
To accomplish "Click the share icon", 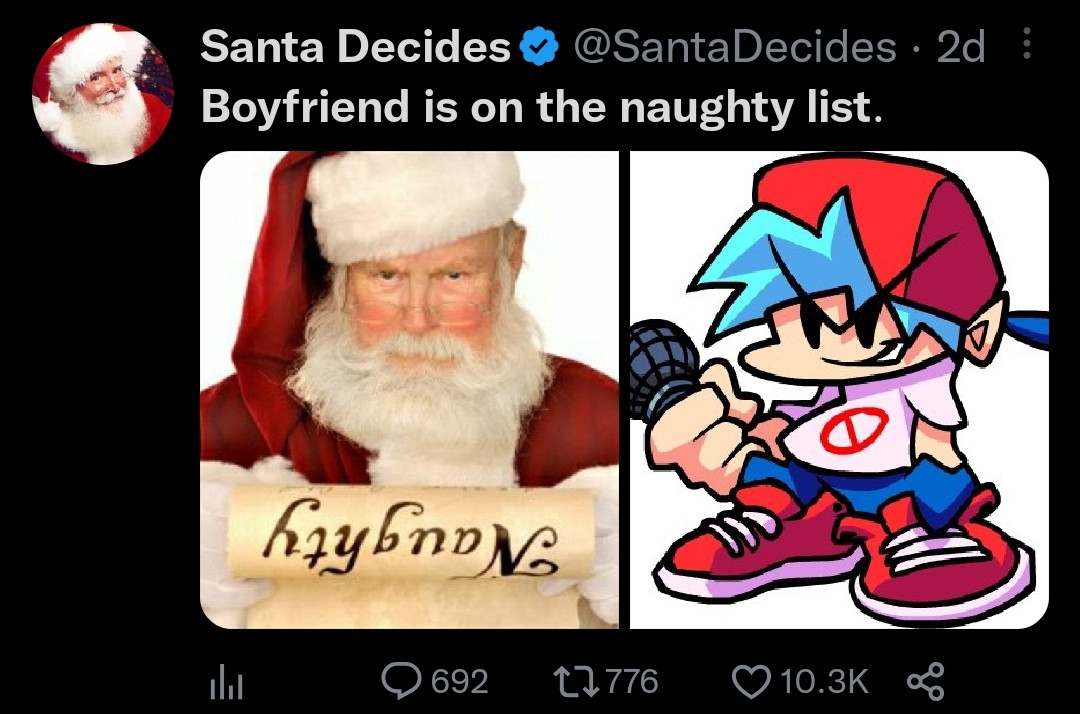I will click(x=924, y=682).
